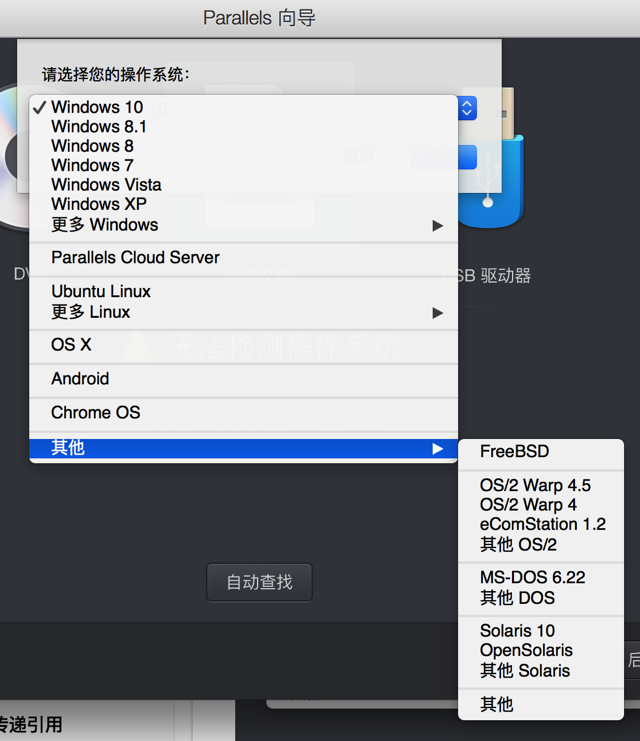Select Solaris 10
The width and height of the screenshot is (640, 741).
coord(541,631)
